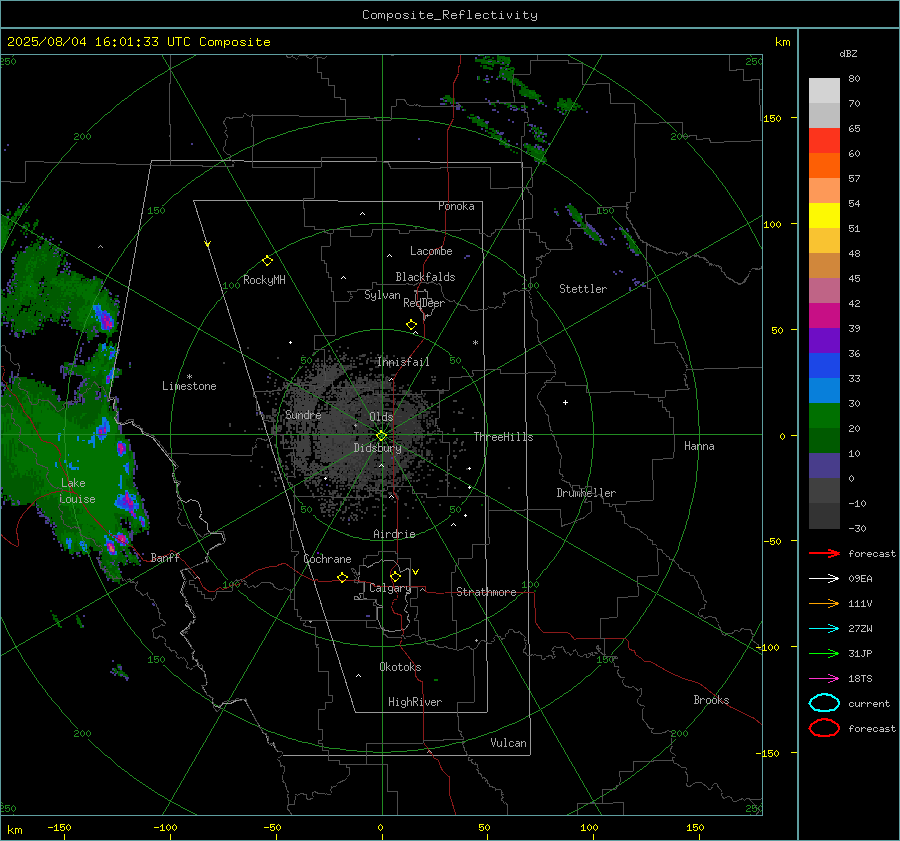Screen dimensions: 900x841
Task: Click the Limestone label
Action: click(189, 386)
